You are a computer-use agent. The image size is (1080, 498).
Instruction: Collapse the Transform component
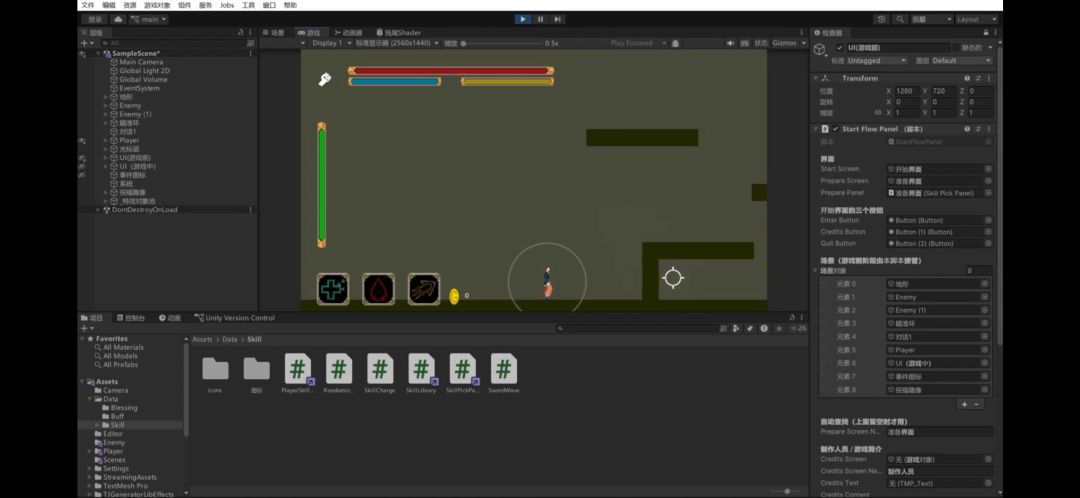[816, 79]
